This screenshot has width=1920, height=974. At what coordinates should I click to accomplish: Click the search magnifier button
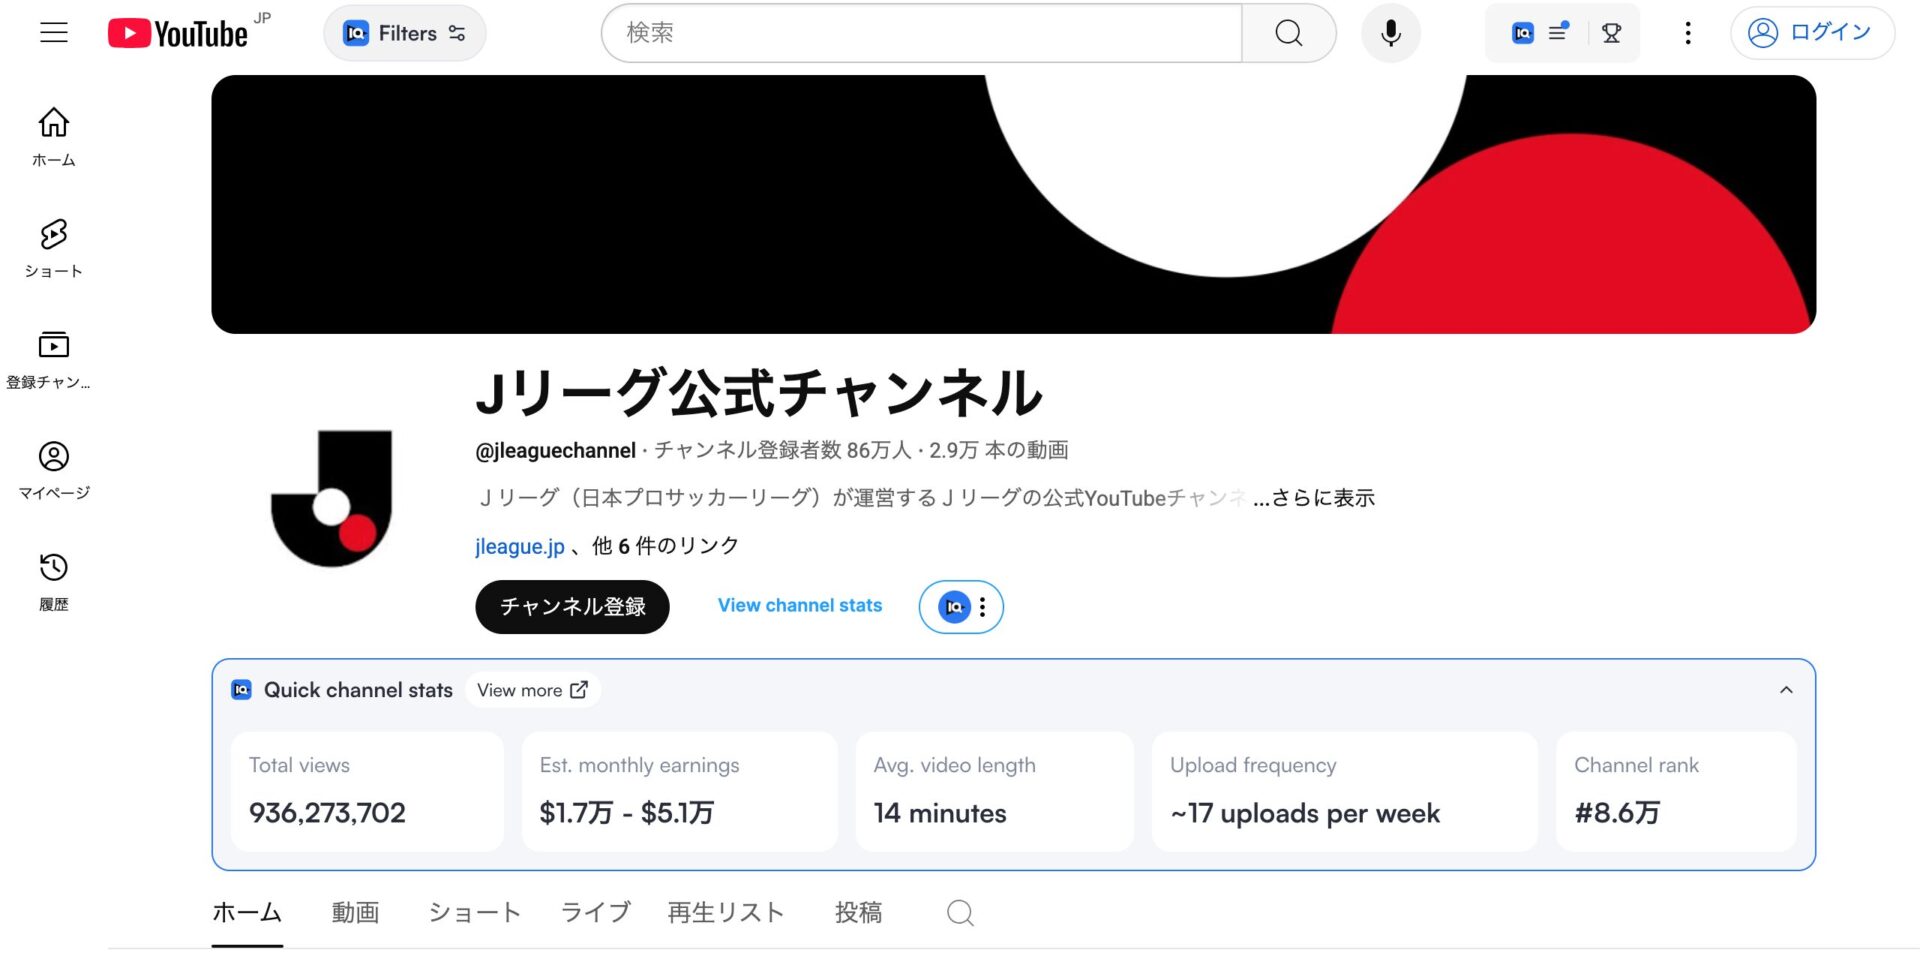pyautogui.click(x=1289, y=33)
